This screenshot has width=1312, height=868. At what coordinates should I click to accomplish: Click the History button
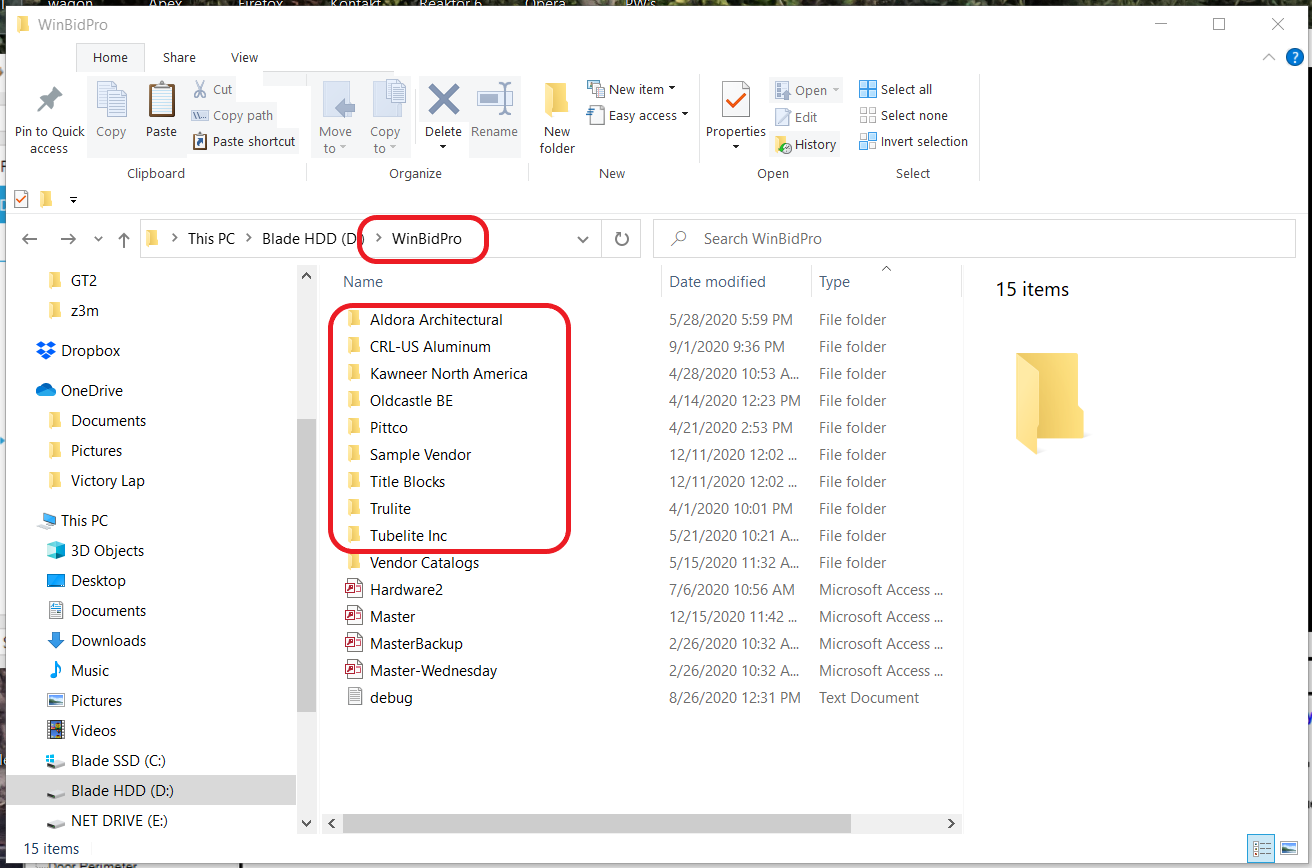pyautogui.click(x=806, y=144)
